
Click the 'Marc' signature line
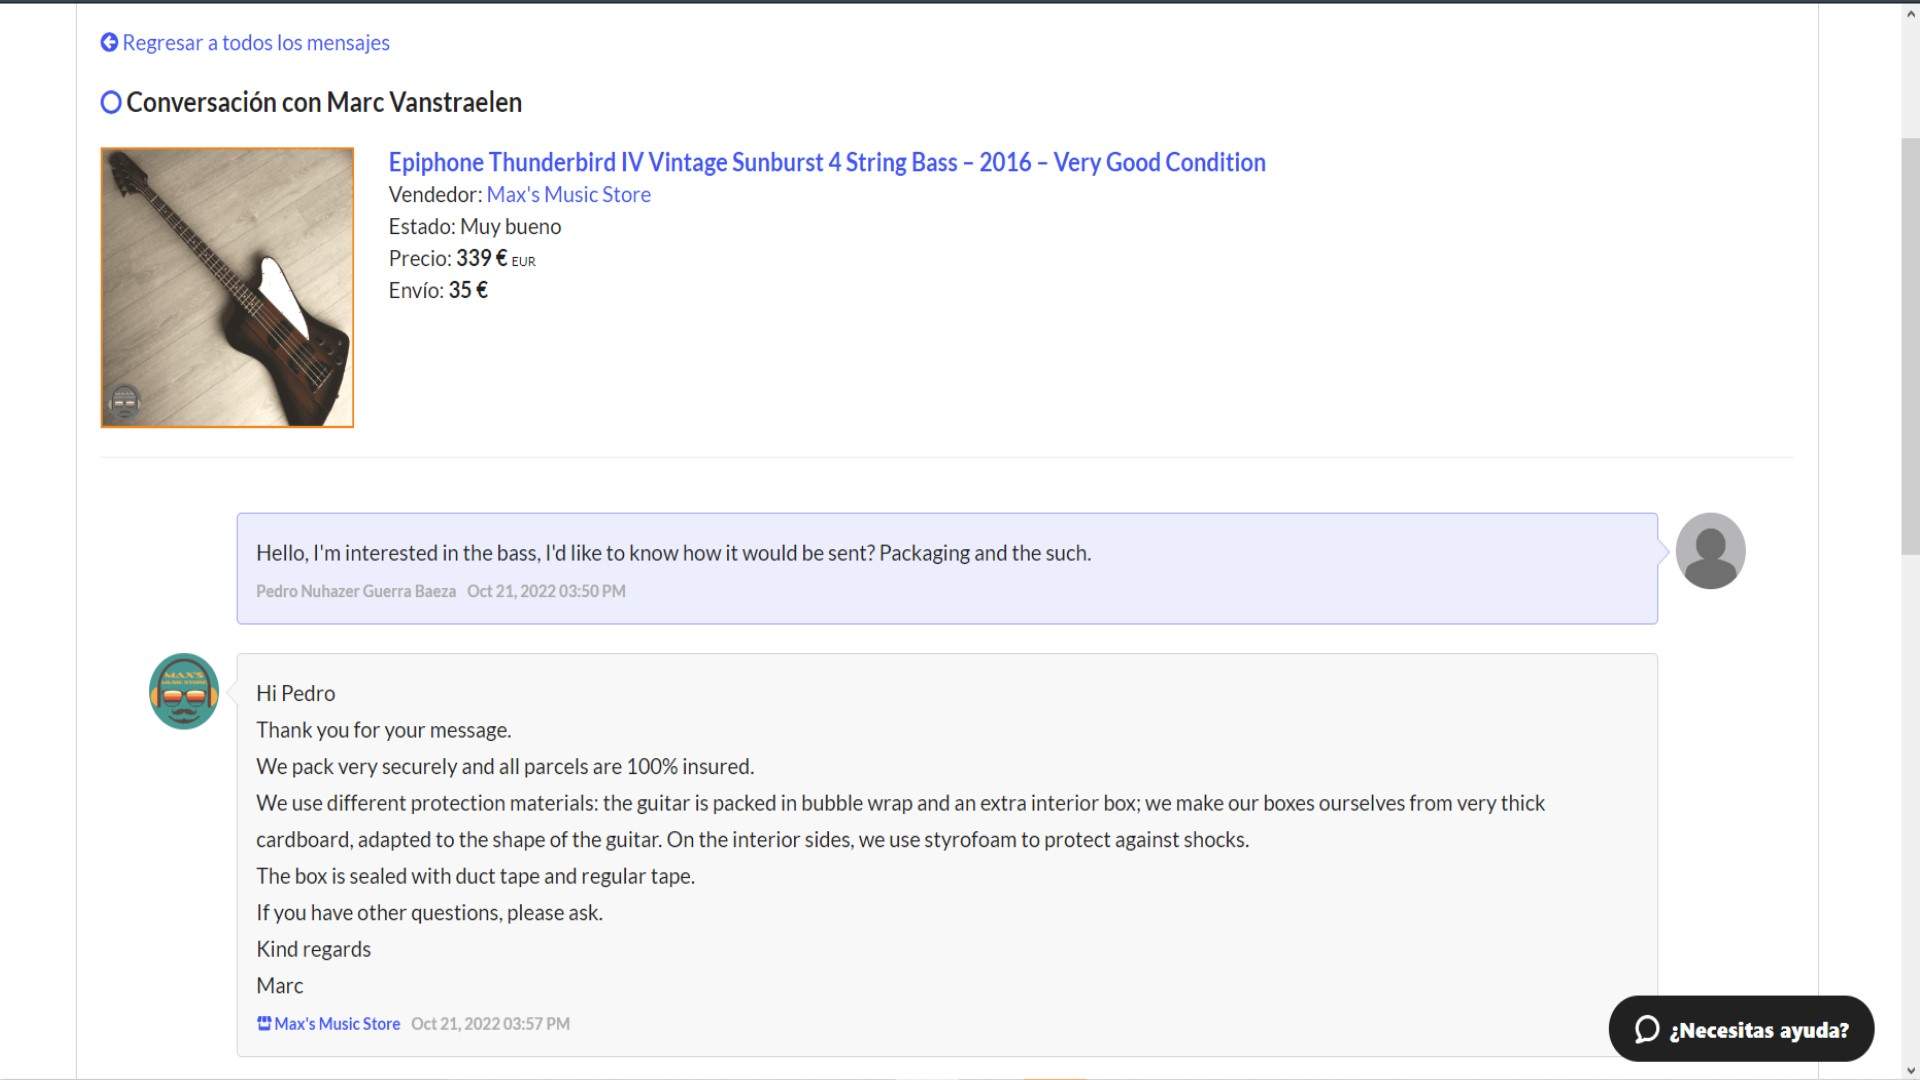point(280,985)
